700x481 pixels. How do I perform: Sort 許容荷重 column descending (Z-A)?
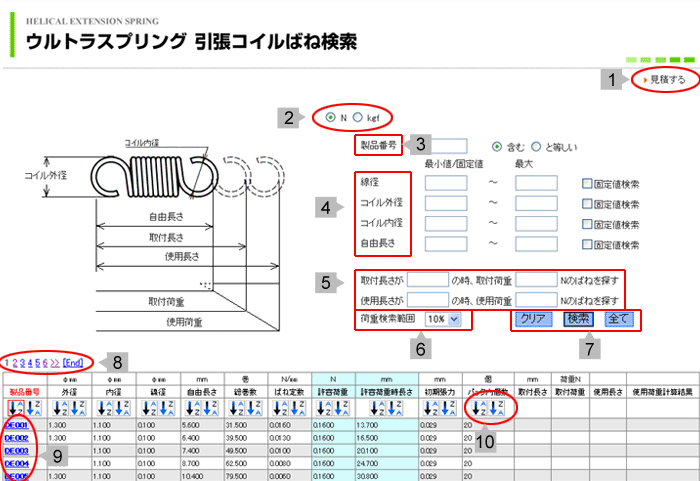pos(342,408)
